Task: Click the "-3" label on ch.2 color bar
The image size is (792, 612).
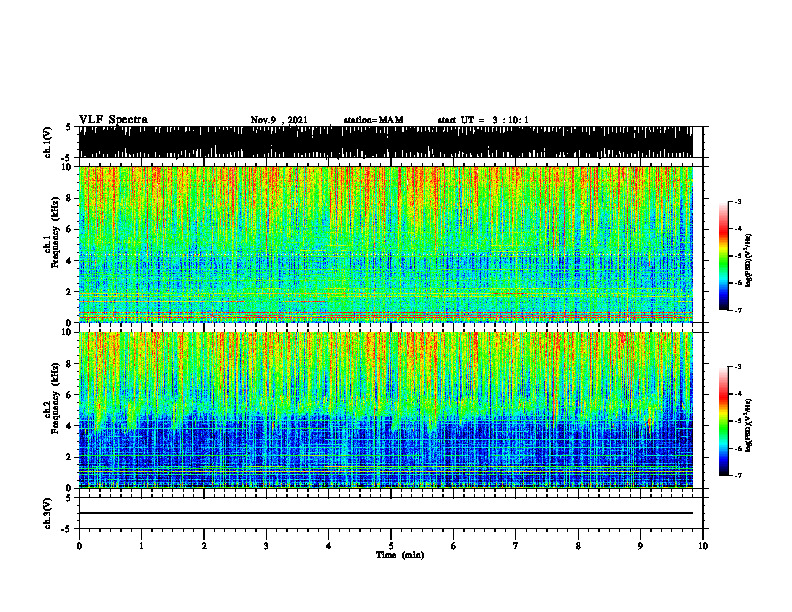Action: point(738,367)
